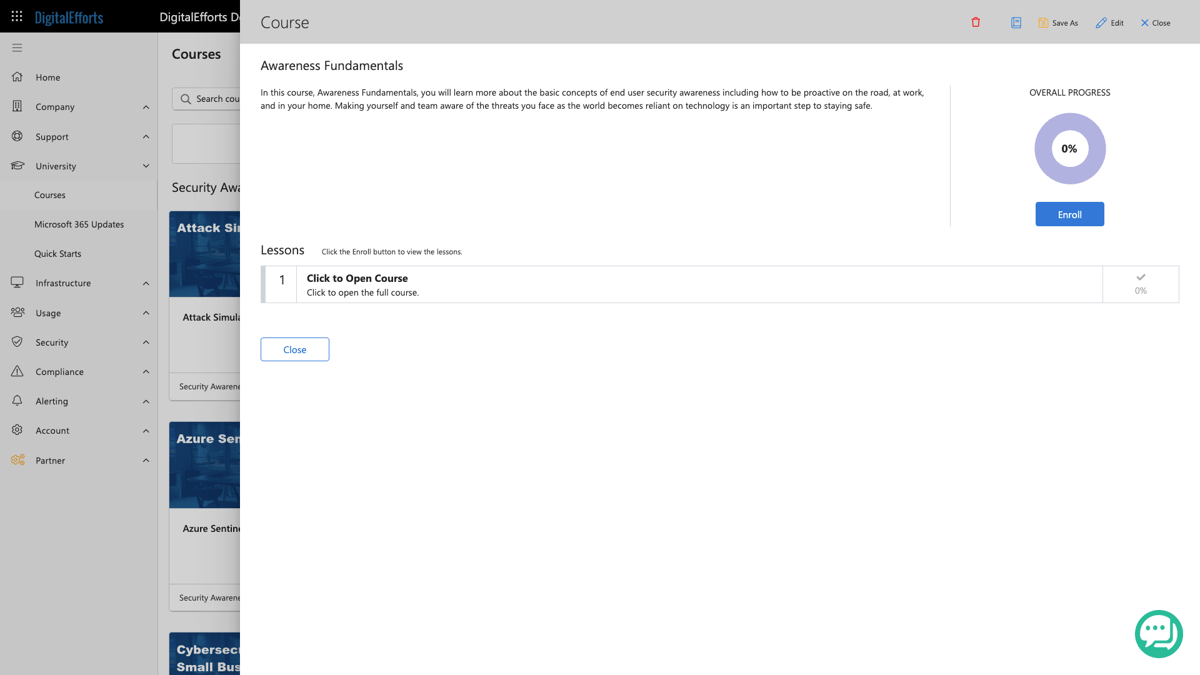Select the Home icon in the sidebar
Image resolution: width=1200 pixels, height=675 pixels.
[16, 77]
